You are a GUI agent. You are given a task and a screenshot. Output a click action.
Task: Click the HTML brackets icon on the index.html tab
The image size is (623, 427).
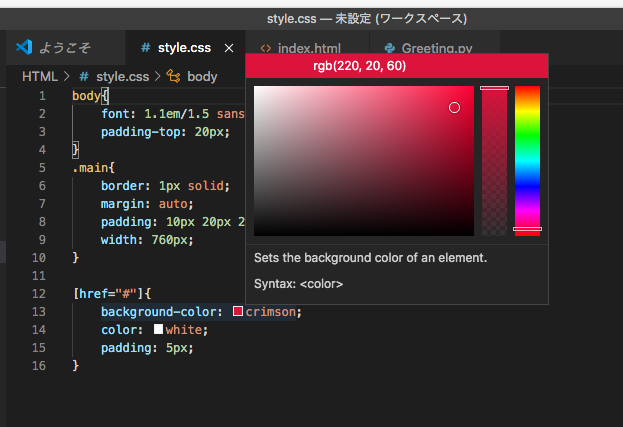[266, 48]
